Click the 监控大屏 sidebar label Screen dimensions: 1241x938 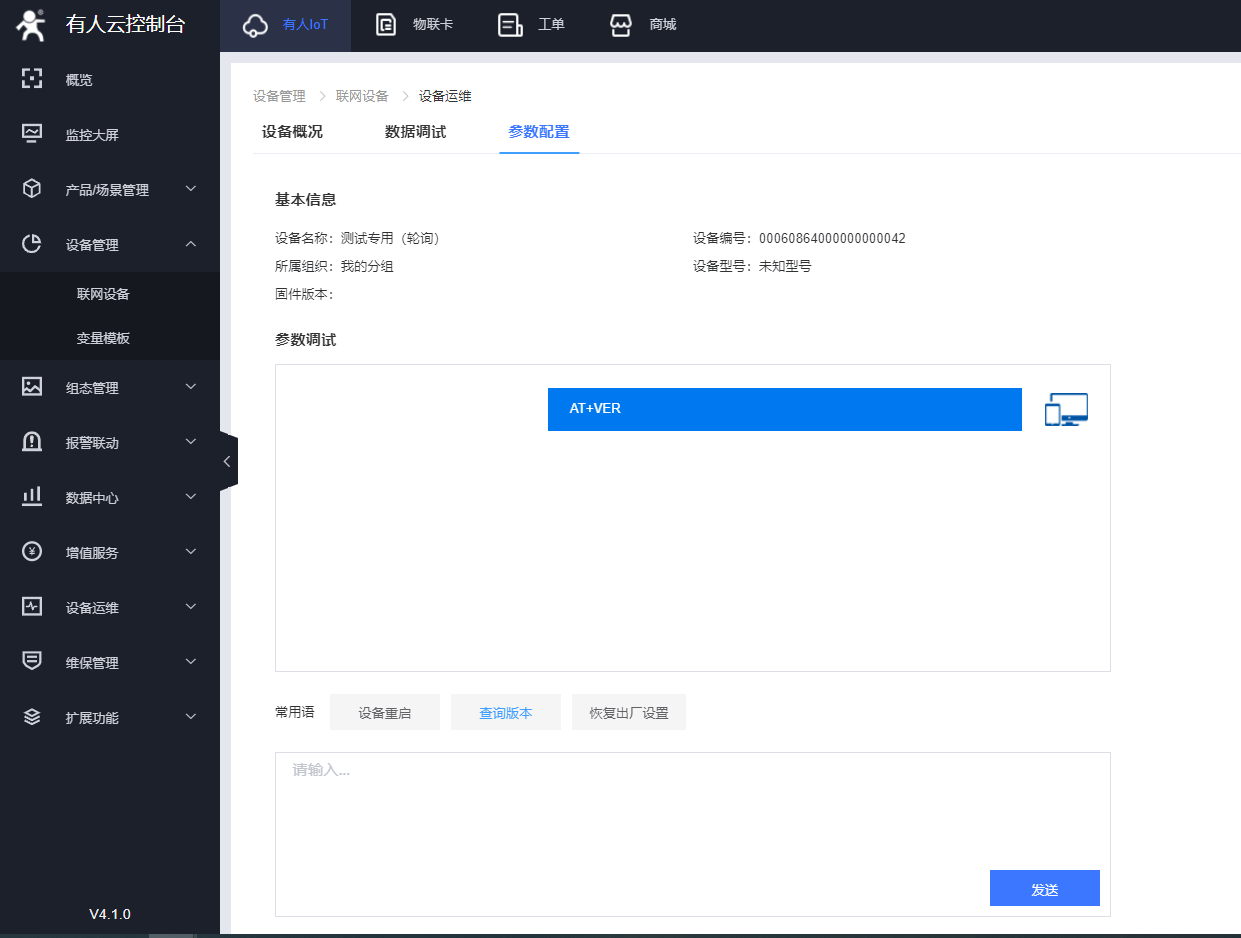tap(92, 135)
